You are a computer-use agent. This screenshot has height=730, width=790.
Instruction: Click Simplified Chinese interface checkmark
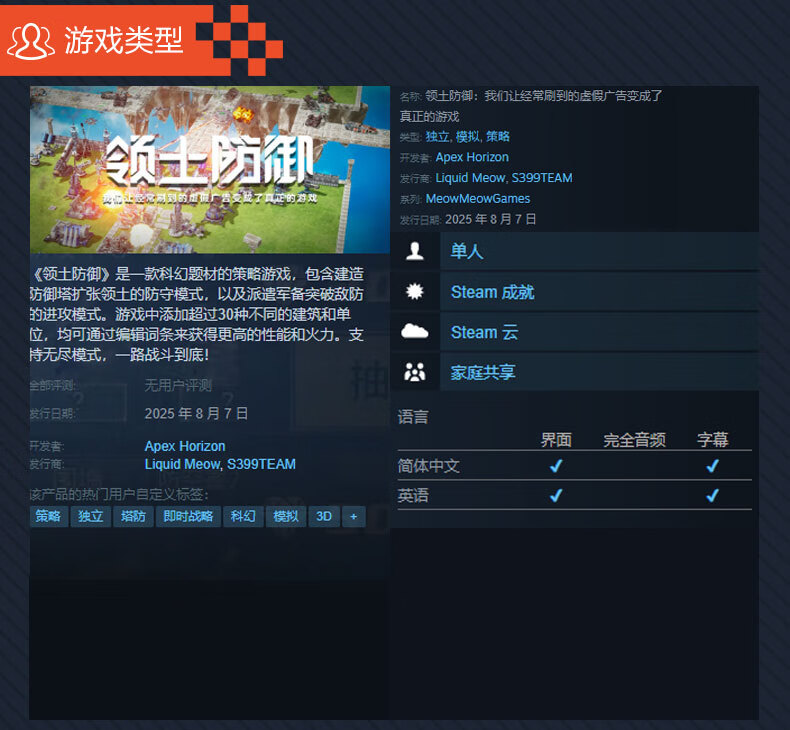tap(556, 466)
